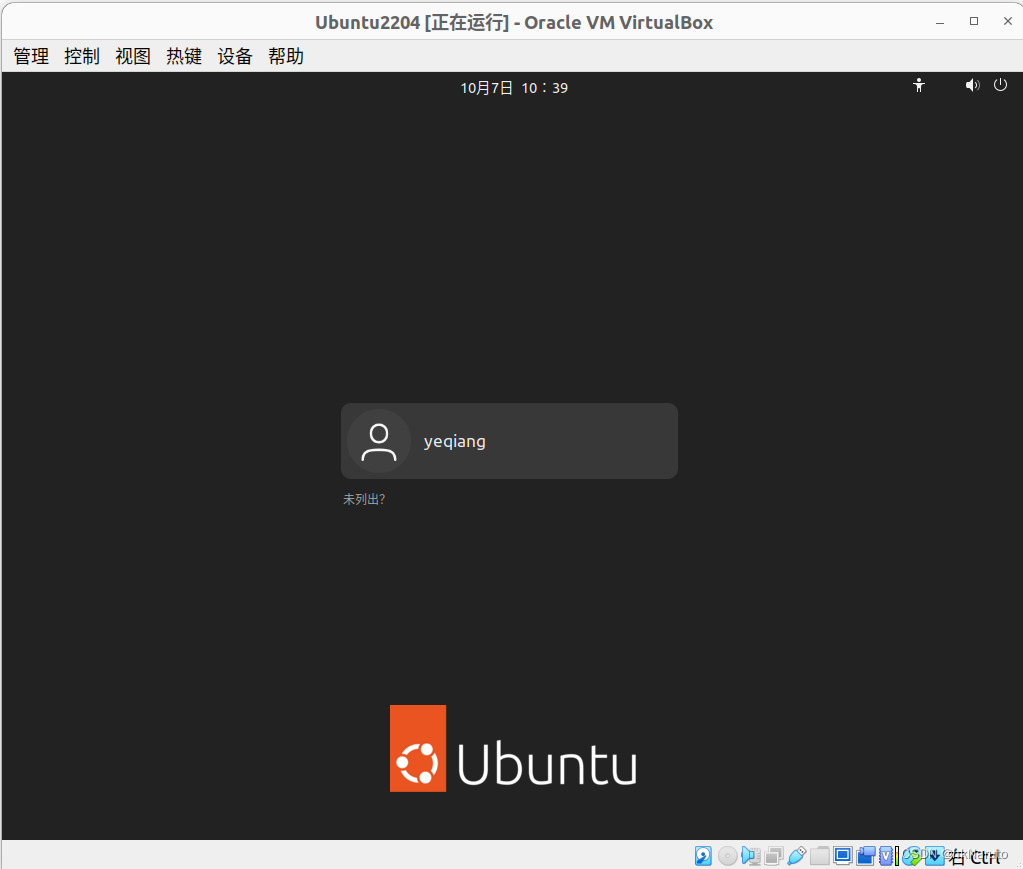Click the network adapters indicator in status bar

774,855
